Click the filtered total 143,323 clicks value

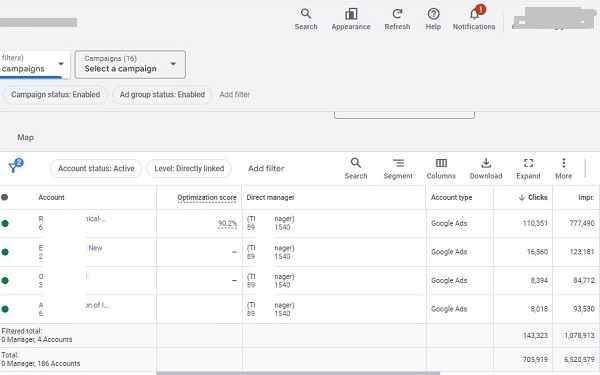(535, 336)
